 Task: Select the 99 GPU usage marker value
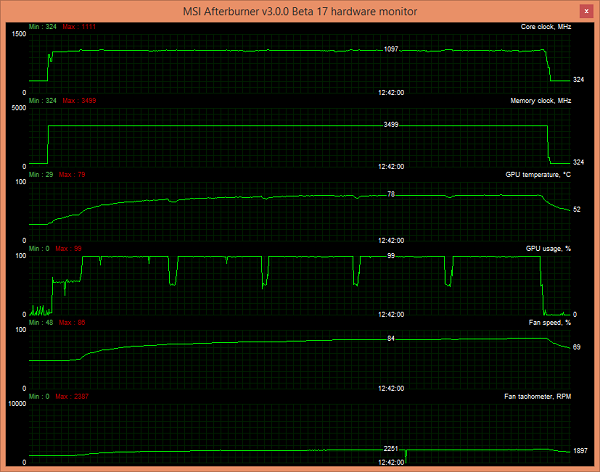point(391,256)
